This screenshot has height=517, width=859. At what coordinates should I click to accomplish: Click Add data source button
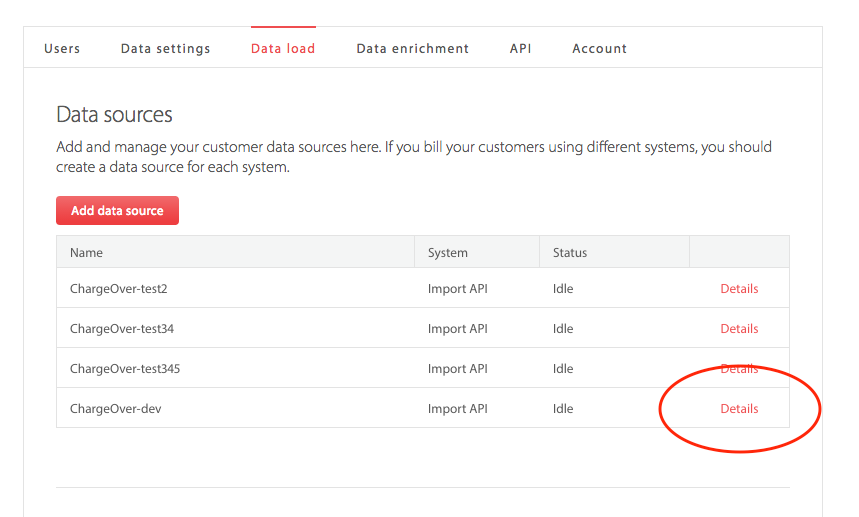pos(117,210)
